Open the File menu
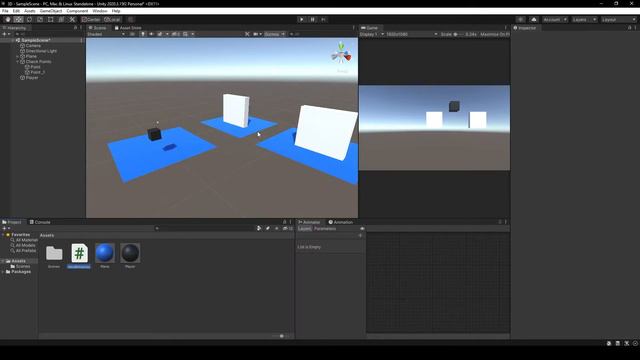Screen dimensions: 640x360 (5, 11)
